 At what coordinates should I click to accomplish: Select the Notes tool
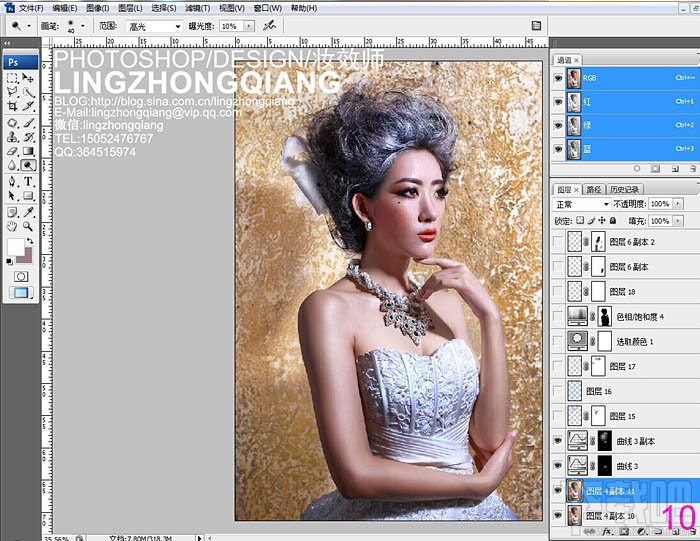12,212
